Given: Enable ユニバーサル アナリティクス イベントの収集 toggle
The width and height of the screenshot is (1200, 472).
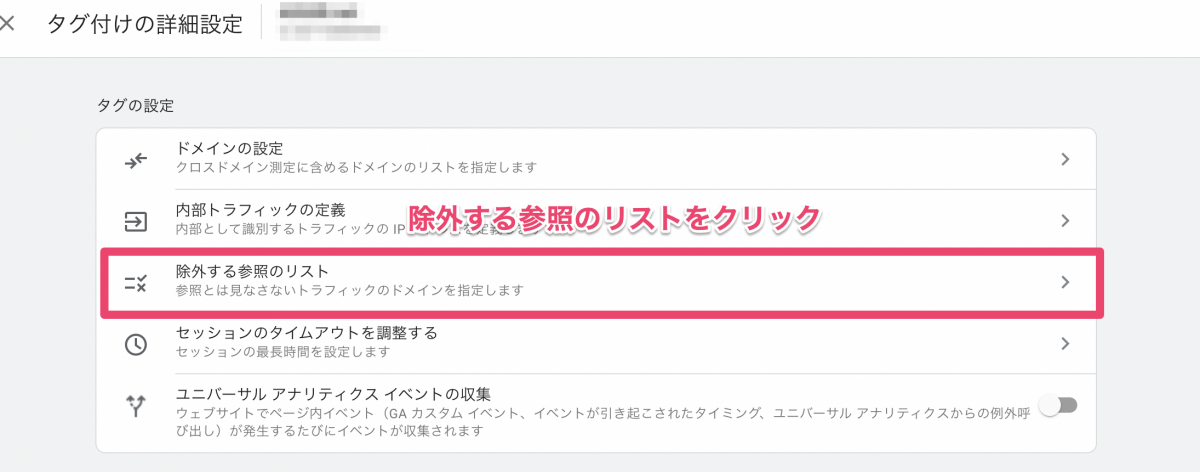Looking at the screenshot, I should [1058, 405].
